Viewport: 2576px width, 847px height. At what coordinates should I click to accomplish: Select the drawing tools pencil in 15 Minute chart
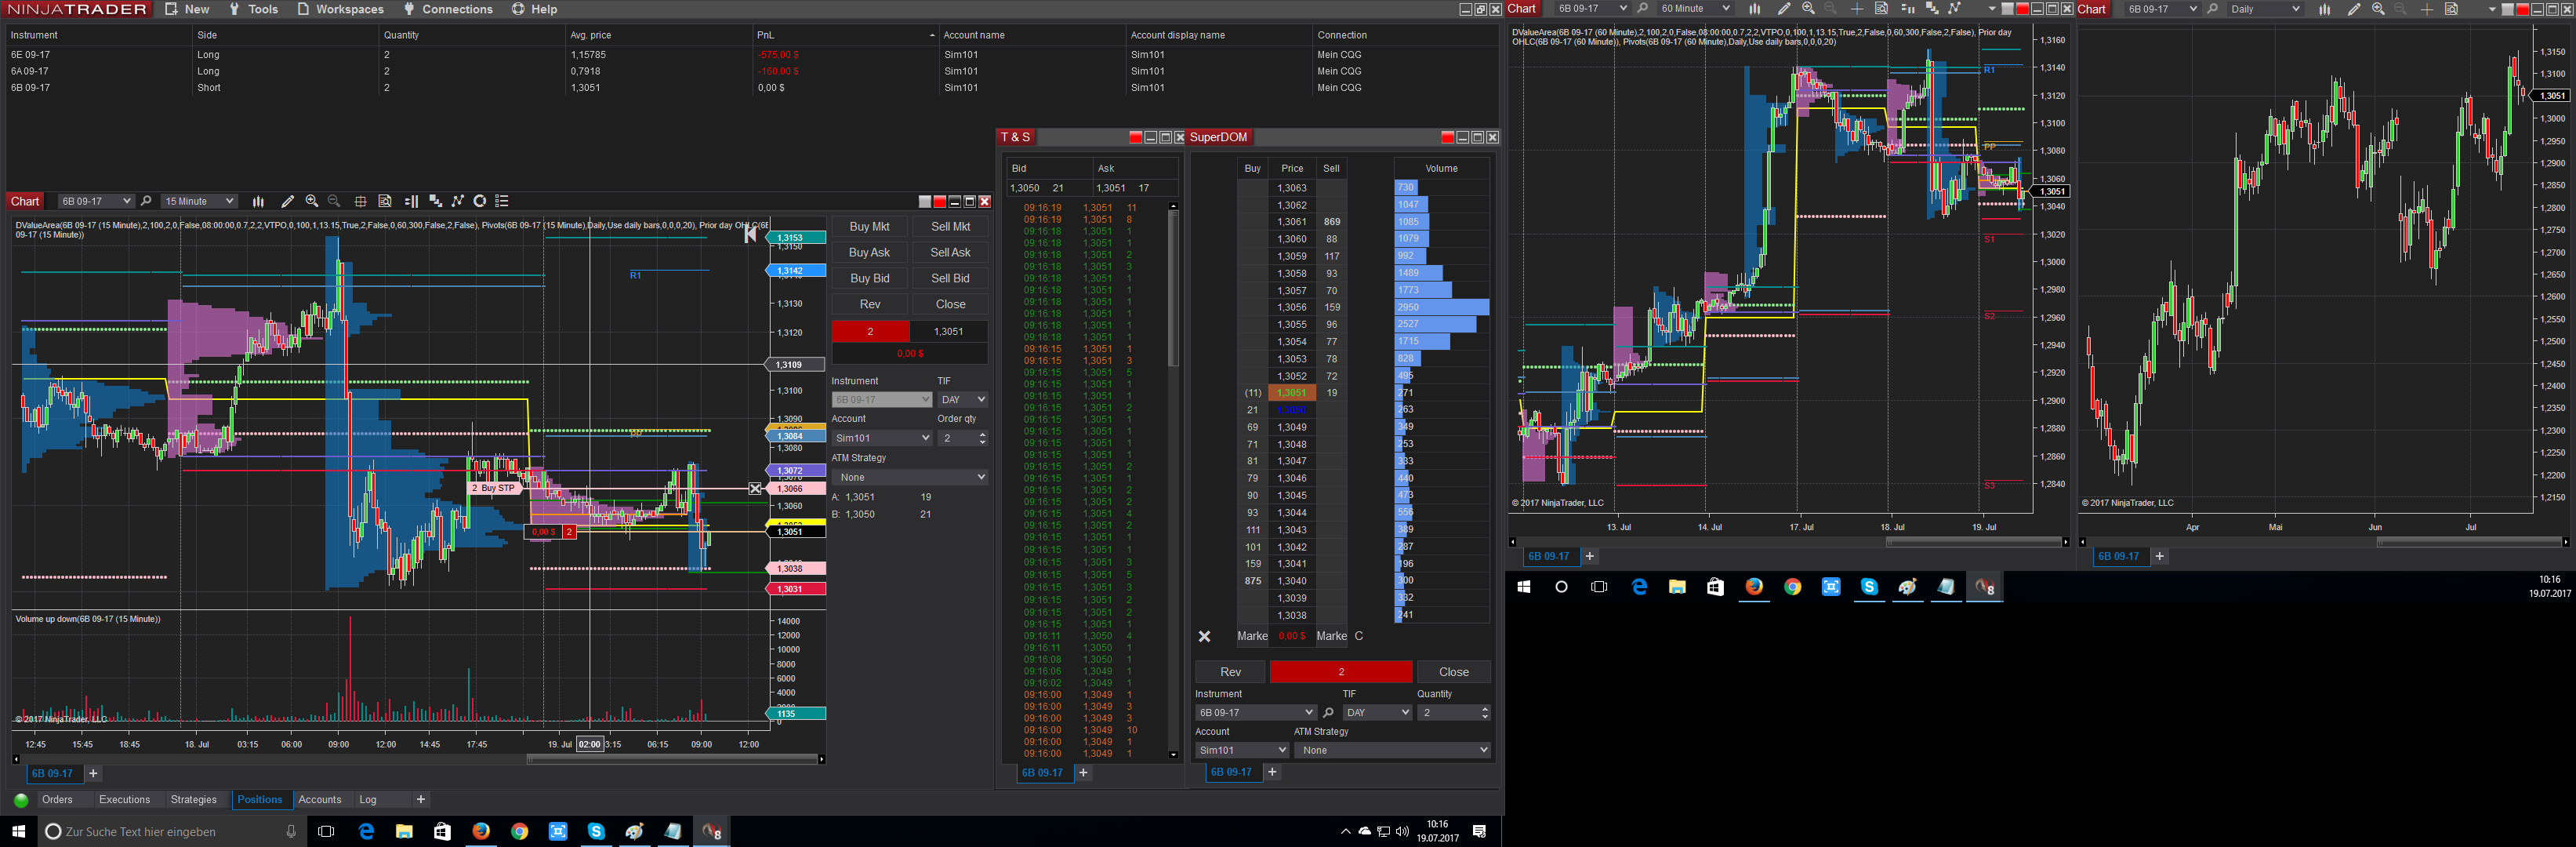pos(288,202)
